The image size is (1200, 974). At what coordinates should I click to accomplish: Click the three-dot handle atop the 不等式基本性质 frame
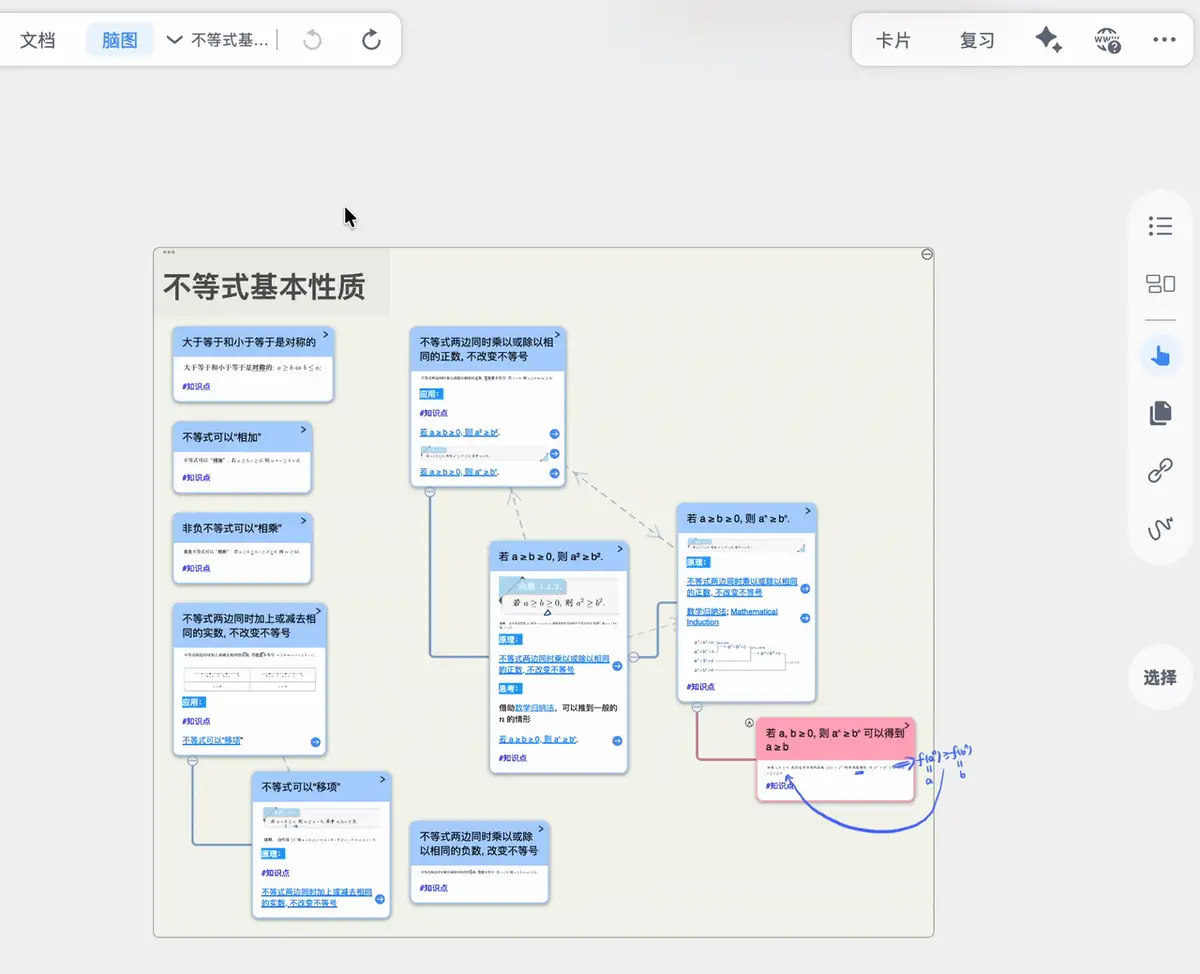[x=168, y=252]
